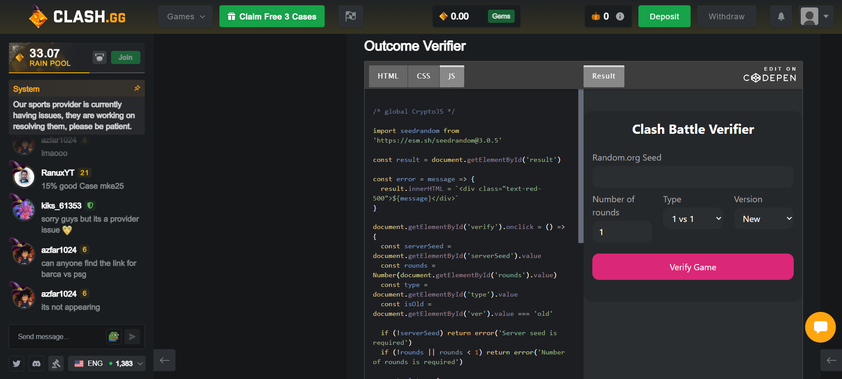Select the JS tab
Viewport: 842px width, 379px height.
click(x=452, y=76)
